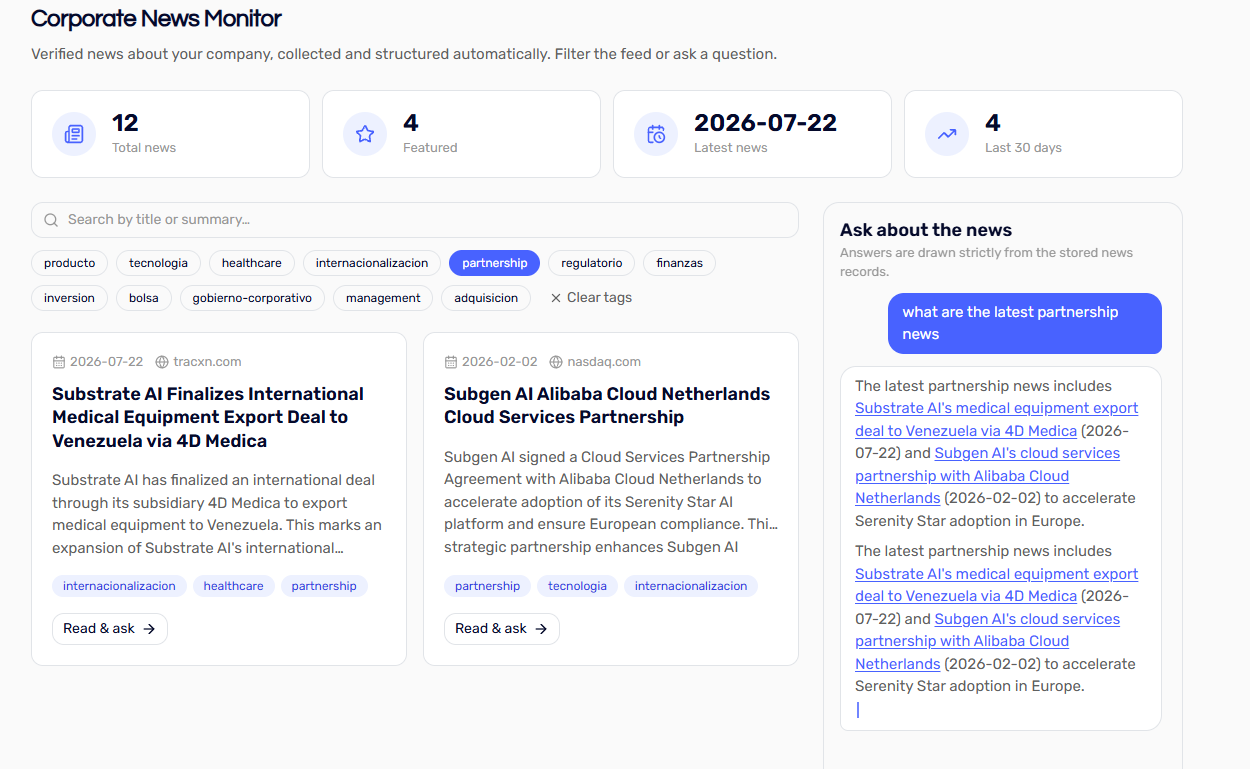Click calendar icon beside 2026-07-22 on Substrate card
Image resolution: width=1250 pixels, height=769 pixels.
[x=59, y=362]
